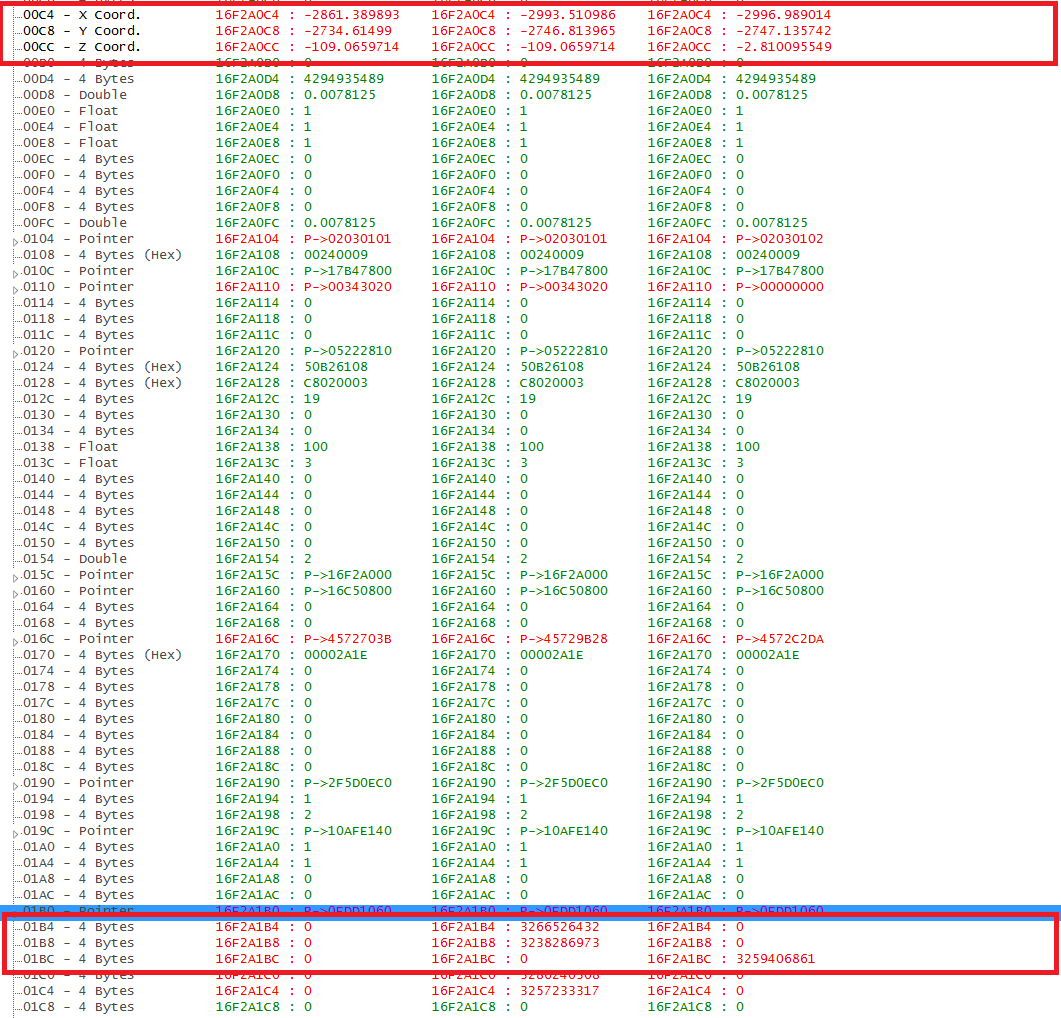
Task: Click the value 3238286973
Action: [560, 943]
